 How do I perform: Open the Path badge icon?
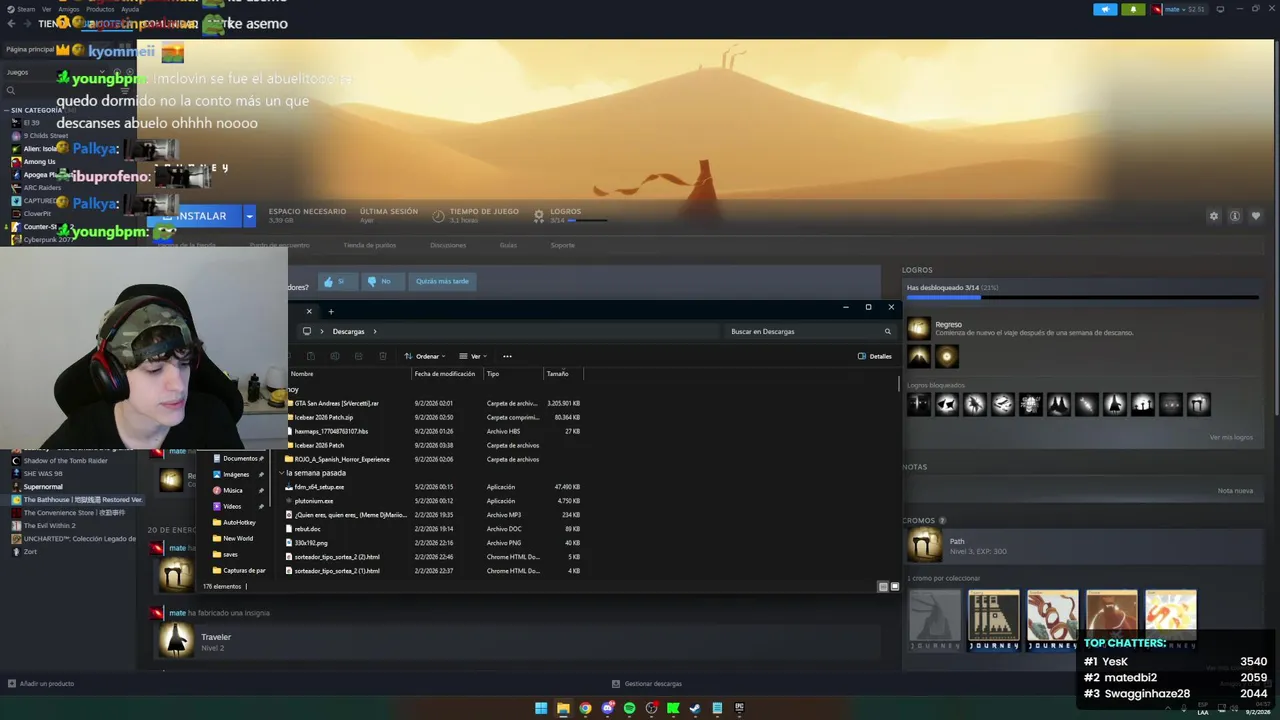tap(924, 545)
